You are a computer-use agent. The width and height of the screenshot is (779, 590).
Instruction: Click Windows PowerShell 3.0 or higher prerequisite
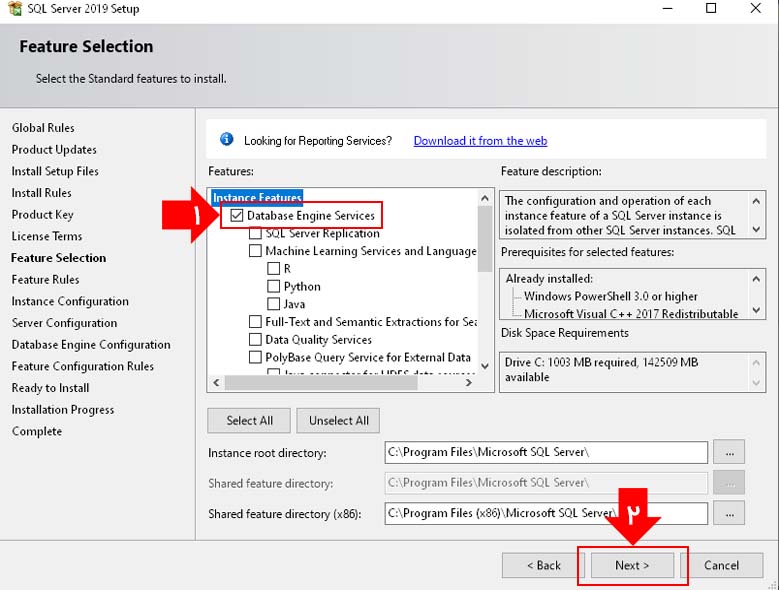pos(611,296)
